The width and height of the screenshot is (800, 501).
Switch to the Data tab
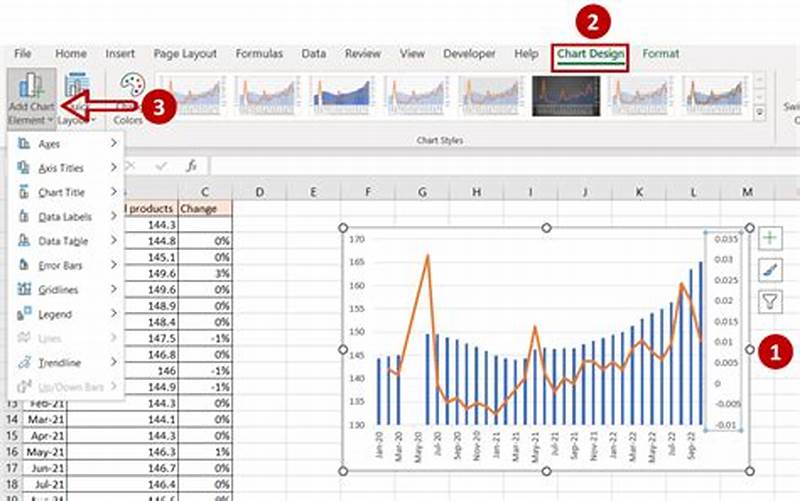tap(313, 54)
